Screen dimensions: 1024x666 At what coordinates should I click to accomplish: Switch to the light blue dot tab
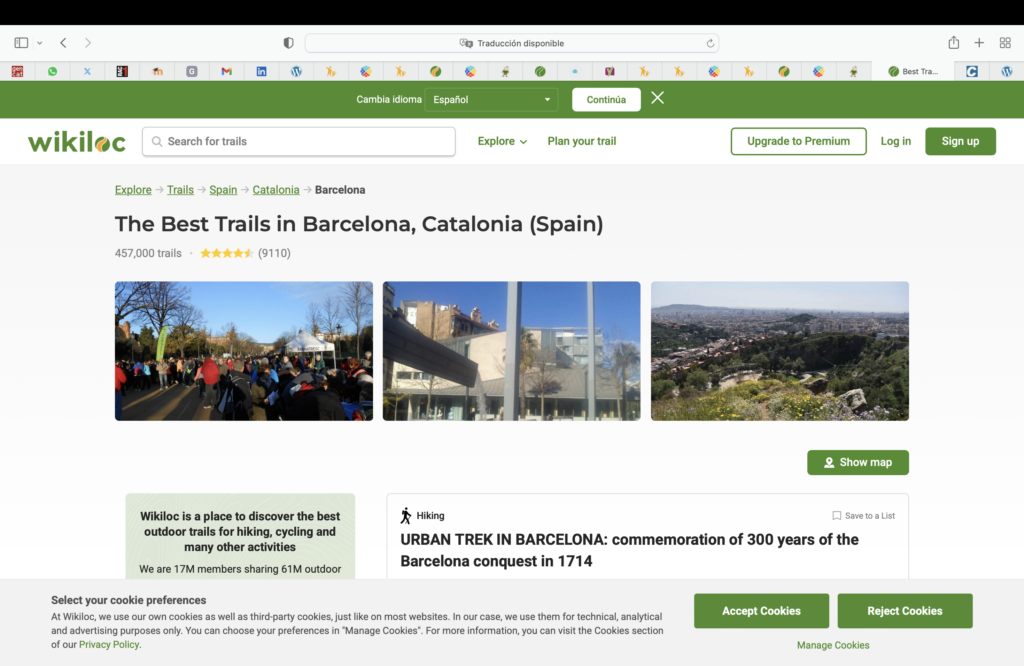[x=575, y=71]
